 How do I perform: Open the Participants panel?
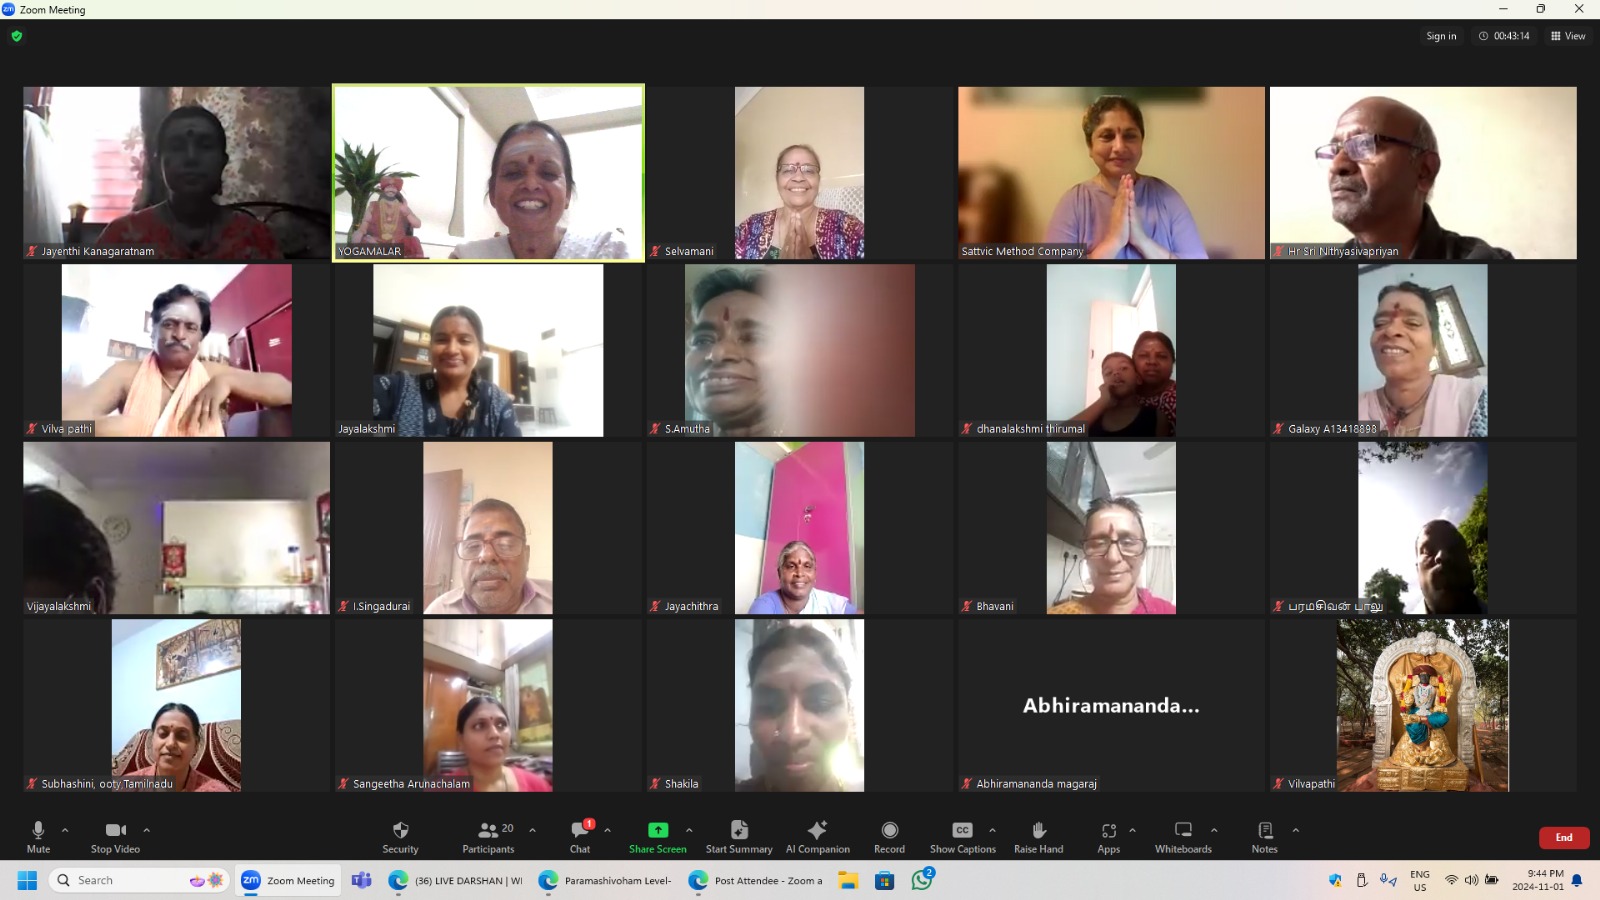[x=488, y=836]
